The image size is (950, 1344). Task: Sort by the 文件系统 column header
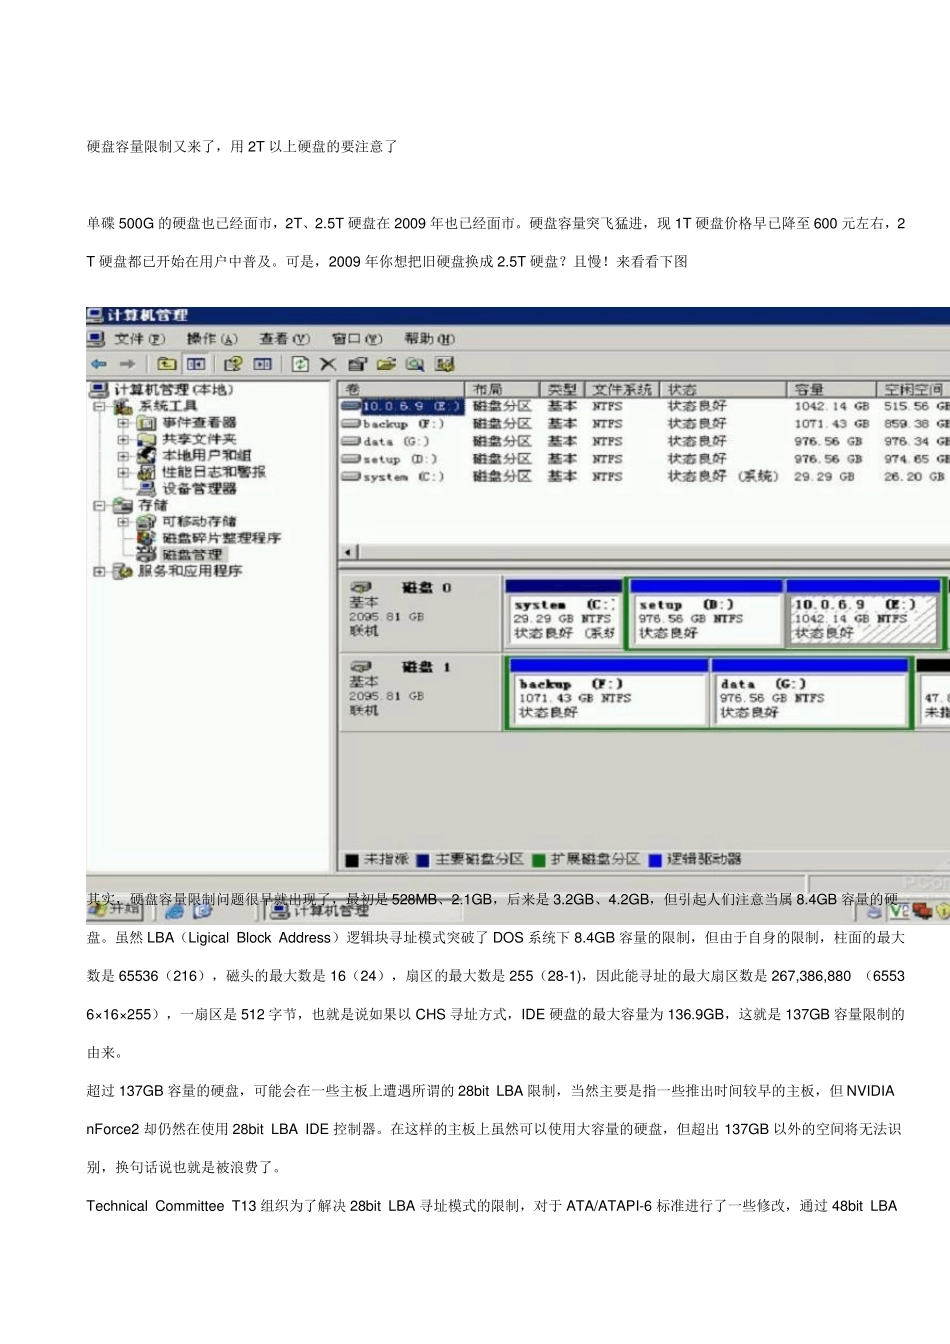click(x=621, y=389)
